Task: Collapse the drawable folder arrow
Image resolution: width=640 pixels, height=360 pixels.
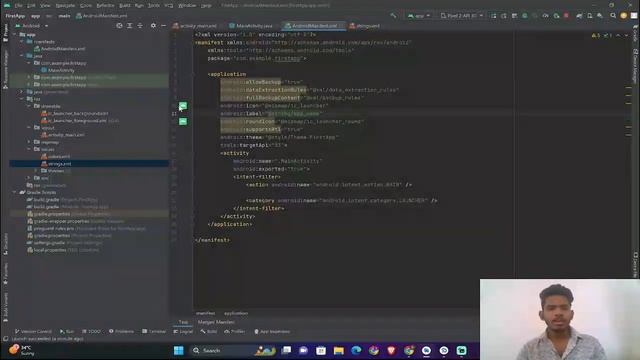Action: click(x=29, y=106)
